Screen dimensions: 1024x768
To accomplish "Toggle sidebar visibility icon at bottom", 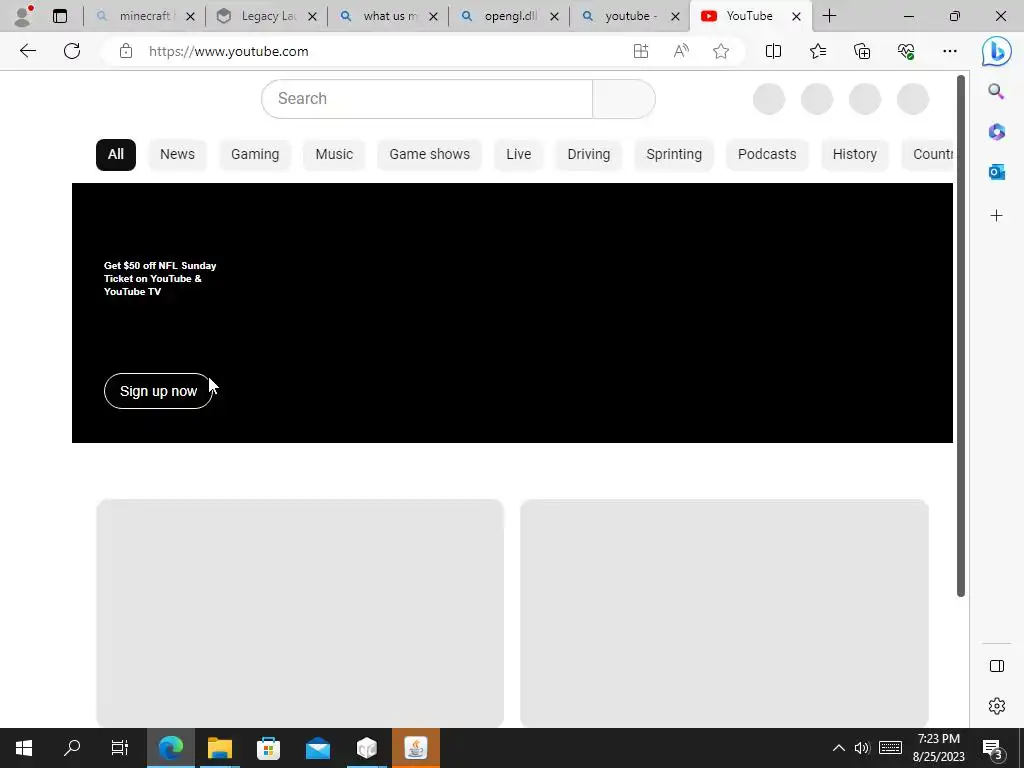I will pos(997,666).
